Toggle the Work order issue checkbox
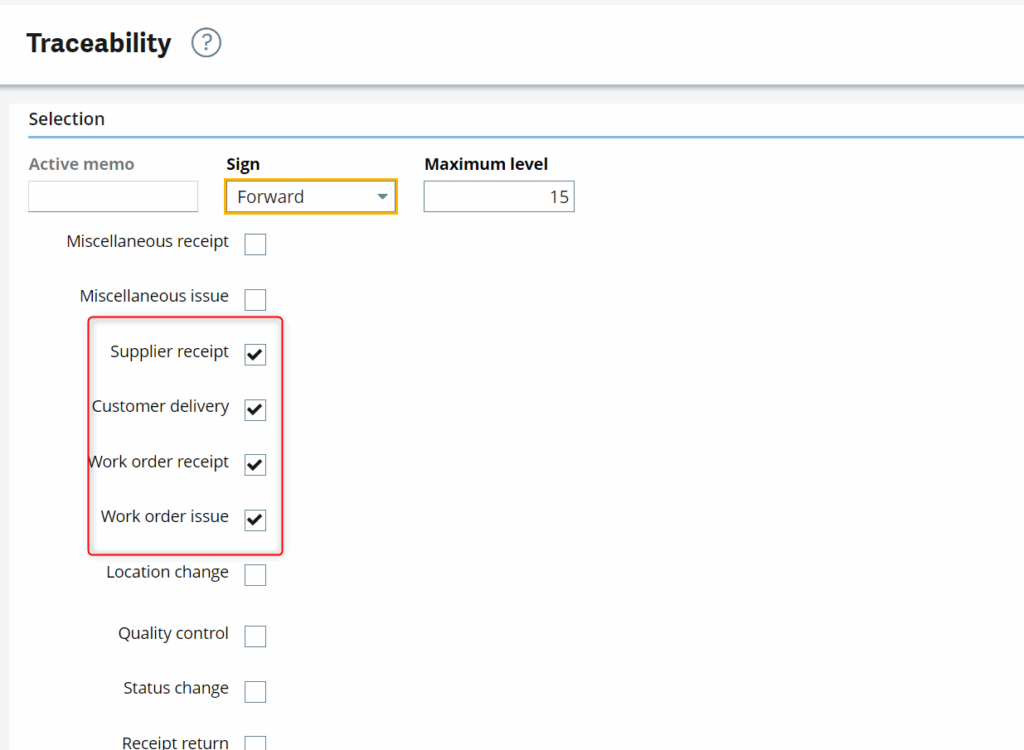This screenshot has height=750, width=1024. [255, 519]
